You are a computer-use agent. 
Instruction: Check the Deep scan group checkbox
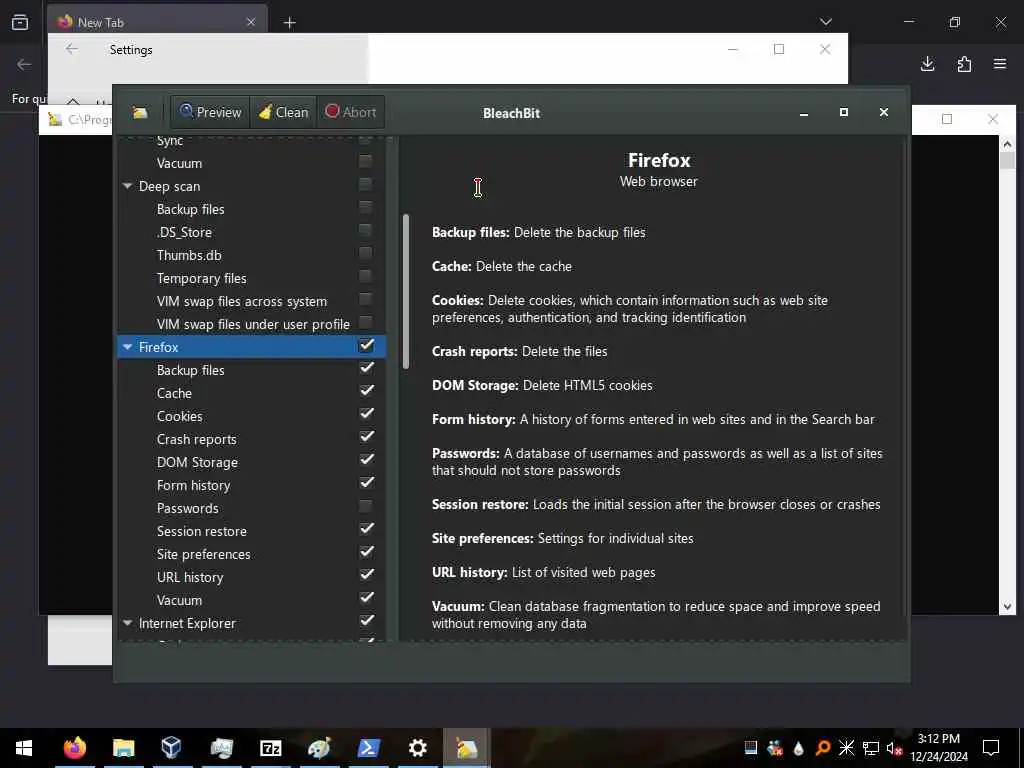[x=366, y=185]
